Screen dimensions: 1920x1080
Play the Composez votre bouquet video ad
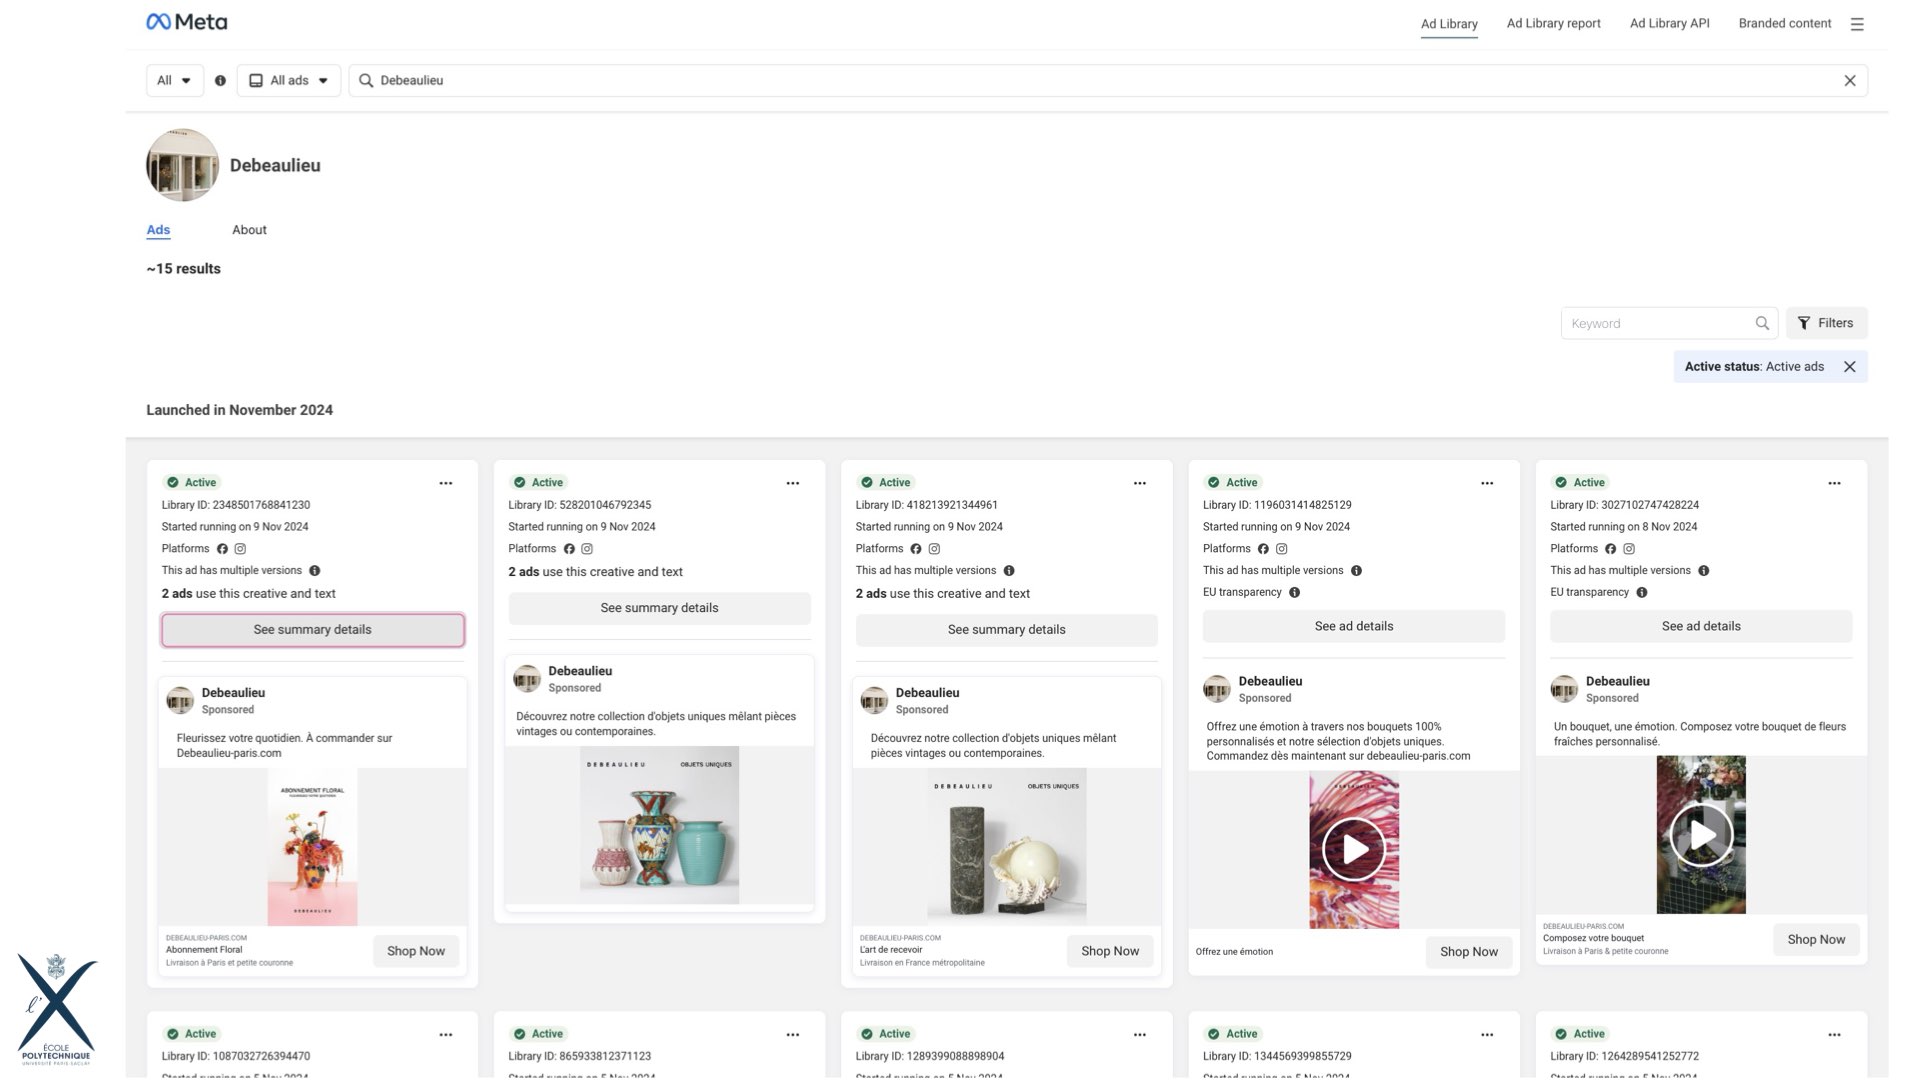(1700, 835)
